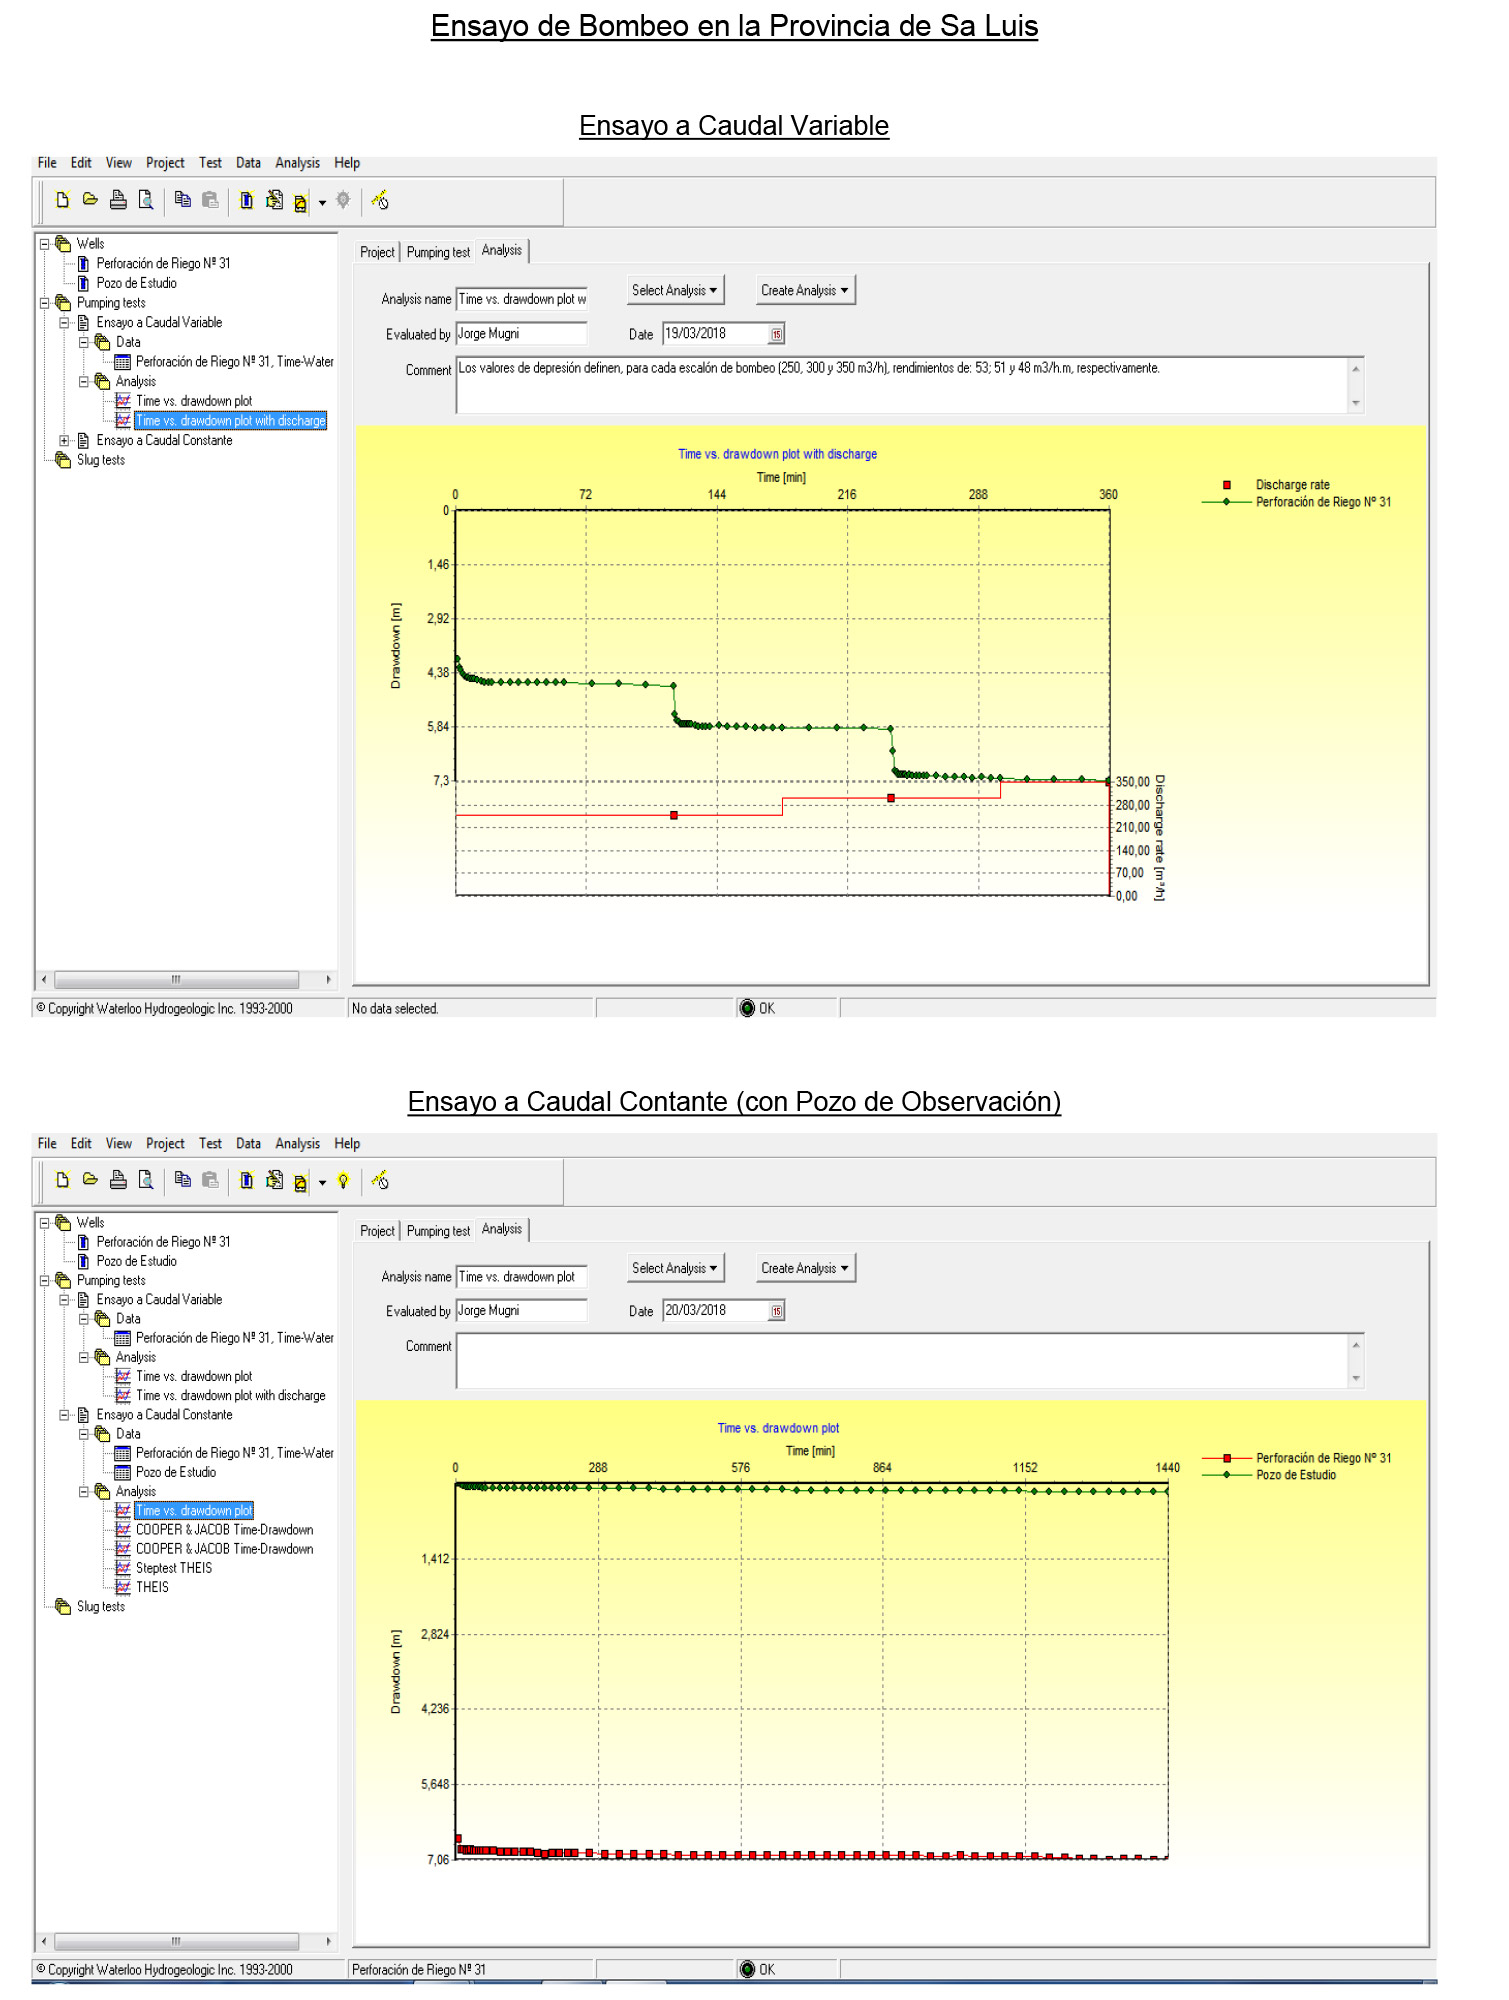Click tree scrollbar right arrow in Caudal Contante screenshot
The width and height of the screenshot is (1509, 2000).
328,1942
